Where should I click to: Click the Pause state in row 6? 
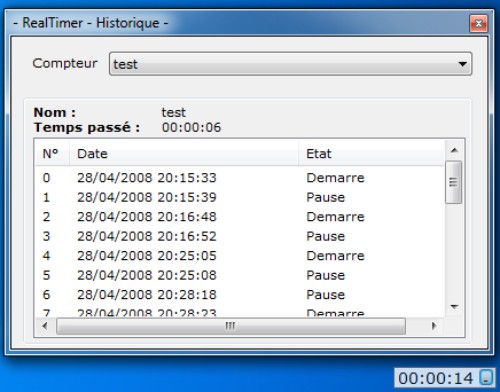326,295
